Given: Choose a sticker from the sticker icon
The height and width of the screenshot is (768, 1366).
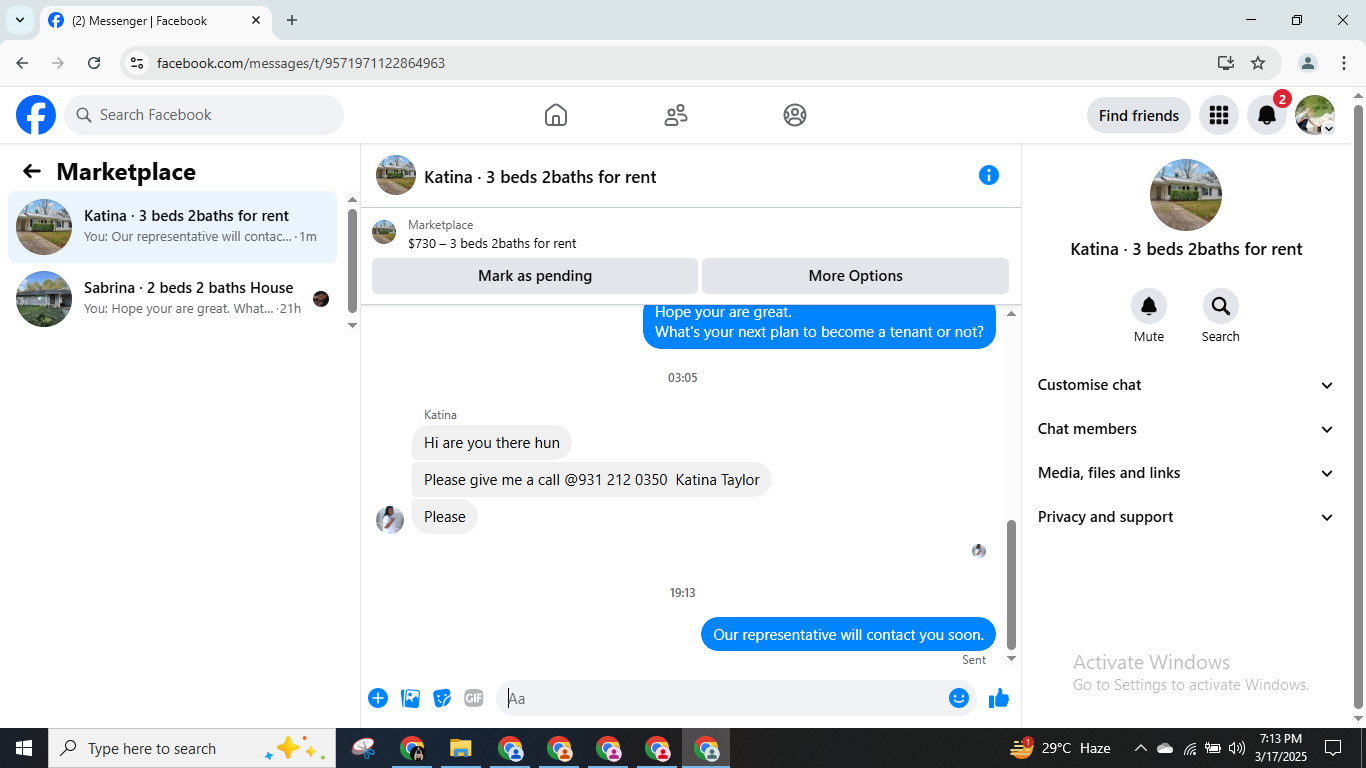Looking at the screenshot, I should [x=442, y=698].
